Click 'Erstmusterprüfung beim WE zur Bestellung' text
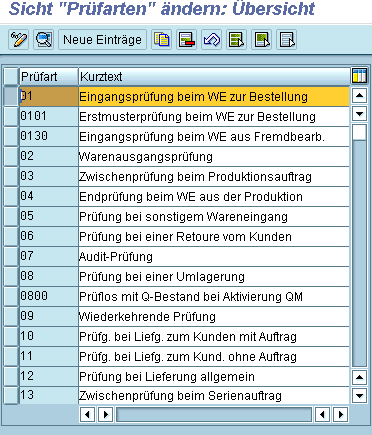The width and height of the screenshot is (372, 435). 197,117
